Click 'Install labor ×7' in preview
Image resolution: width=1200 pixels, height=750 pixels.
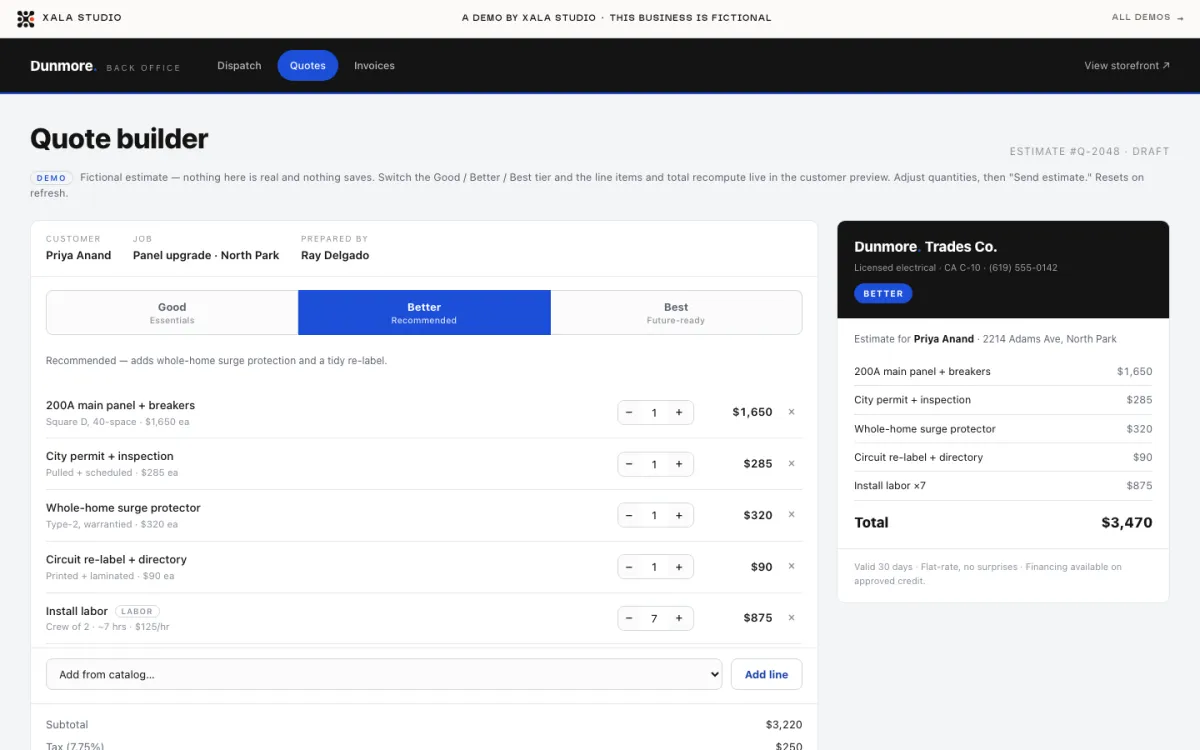point(890,486)
